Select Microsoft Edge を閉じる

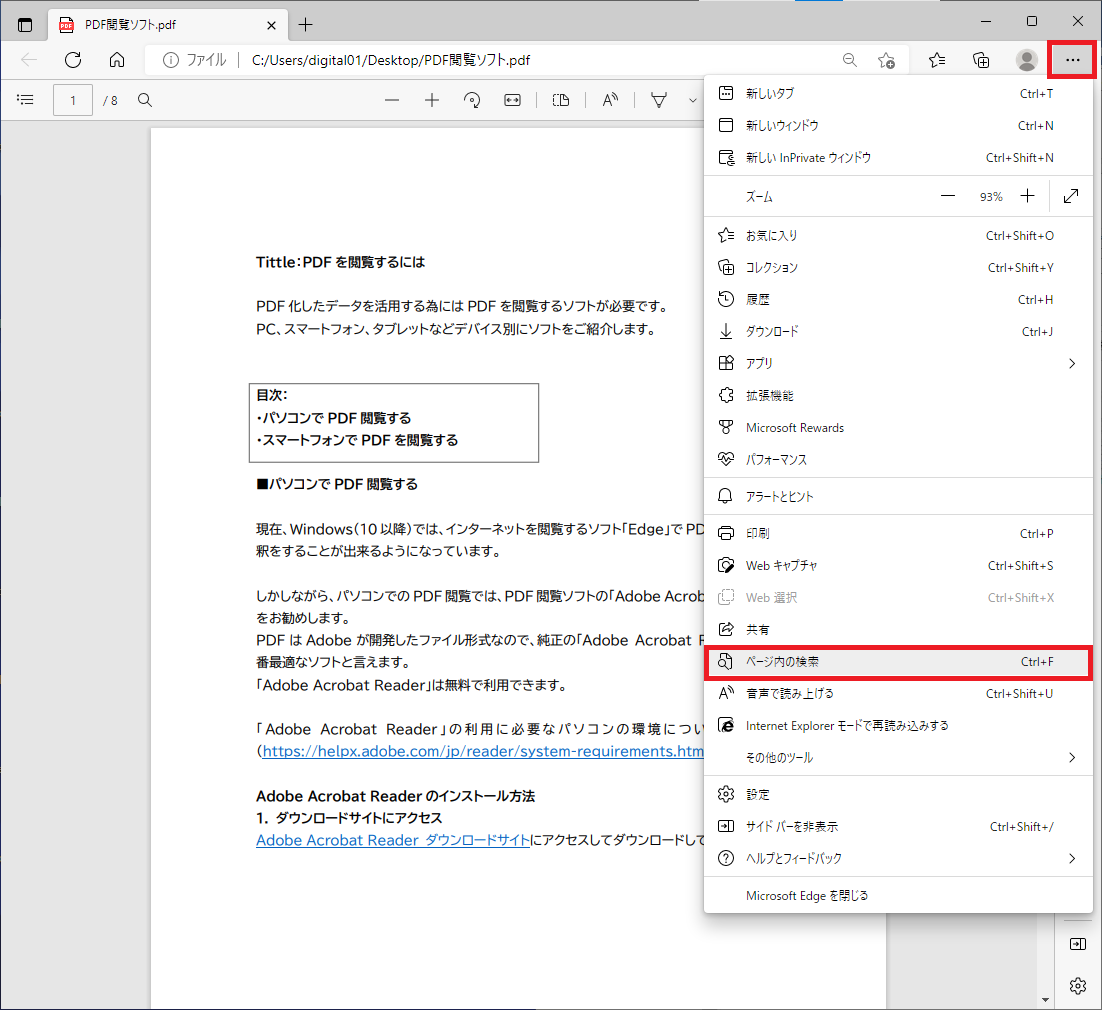coord(898,895)
